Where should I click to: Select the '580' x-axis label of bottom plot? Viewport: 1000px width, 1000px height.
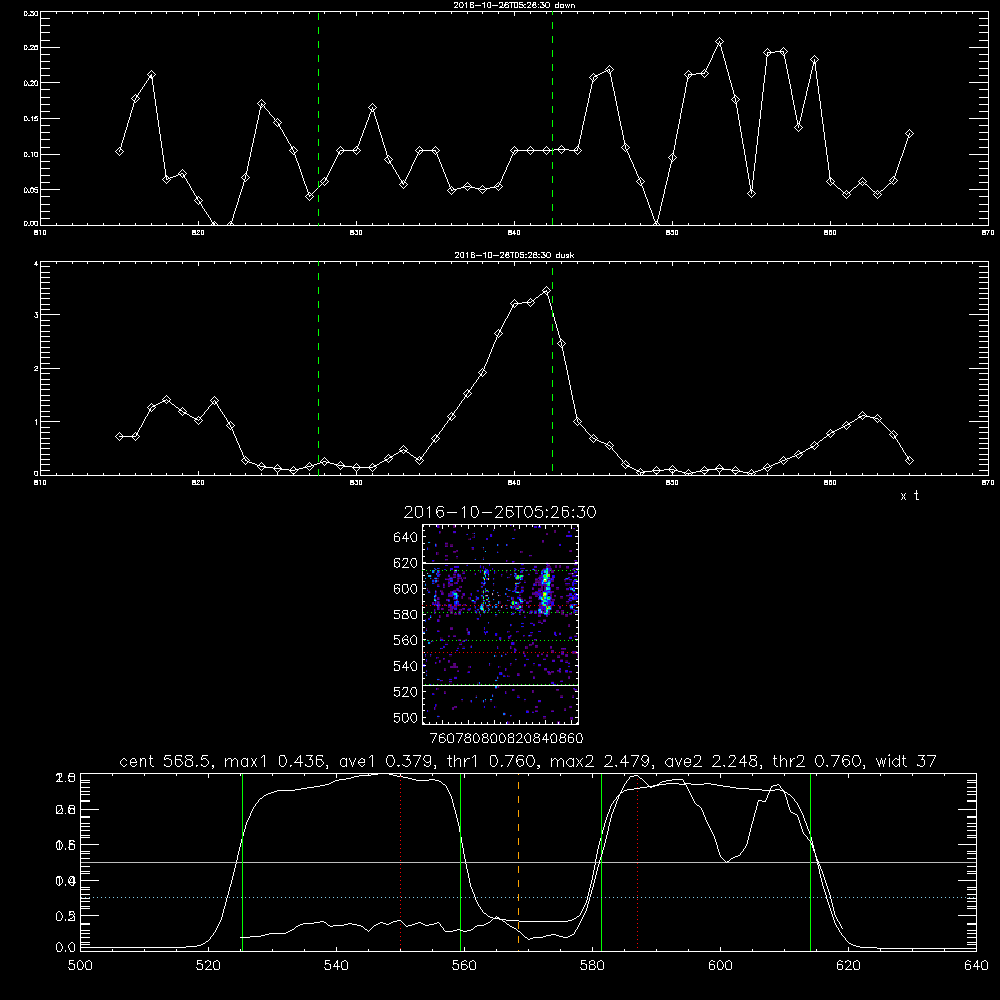(592, 966)
